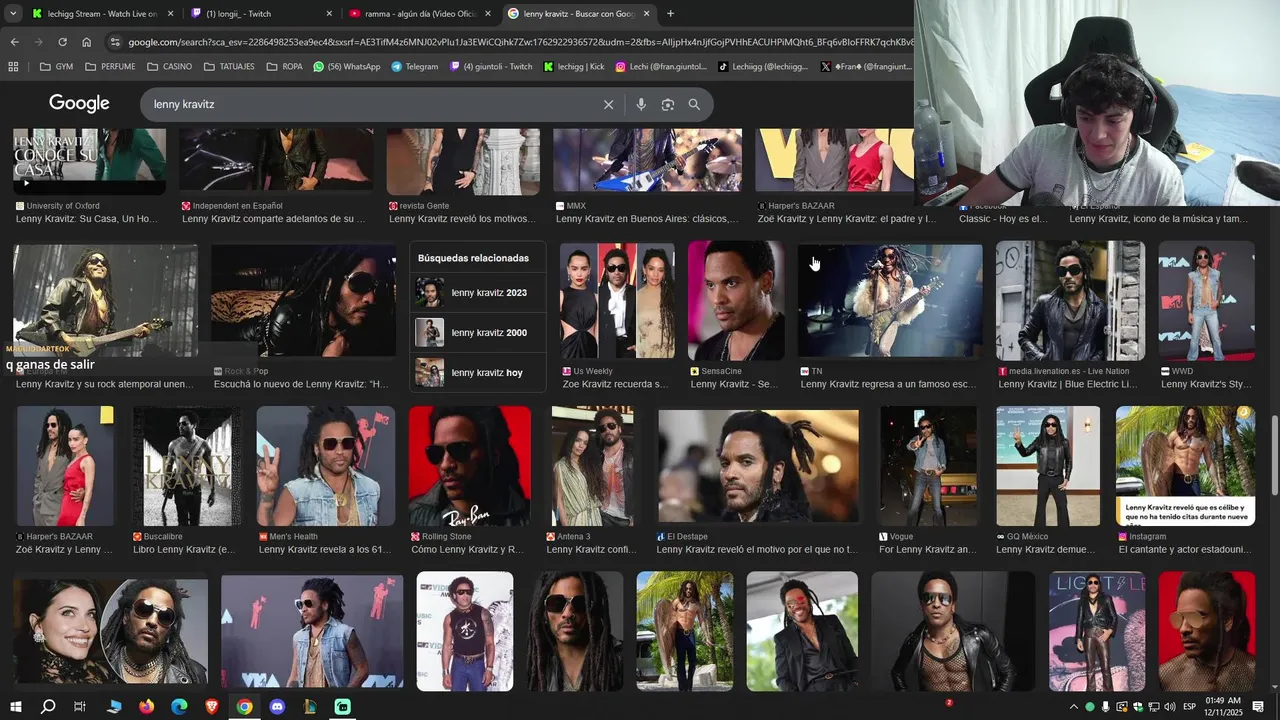Open the Live Nation Blue Electric Light image
This screenshot has height=720, width=1280.
pos(1070,301)
